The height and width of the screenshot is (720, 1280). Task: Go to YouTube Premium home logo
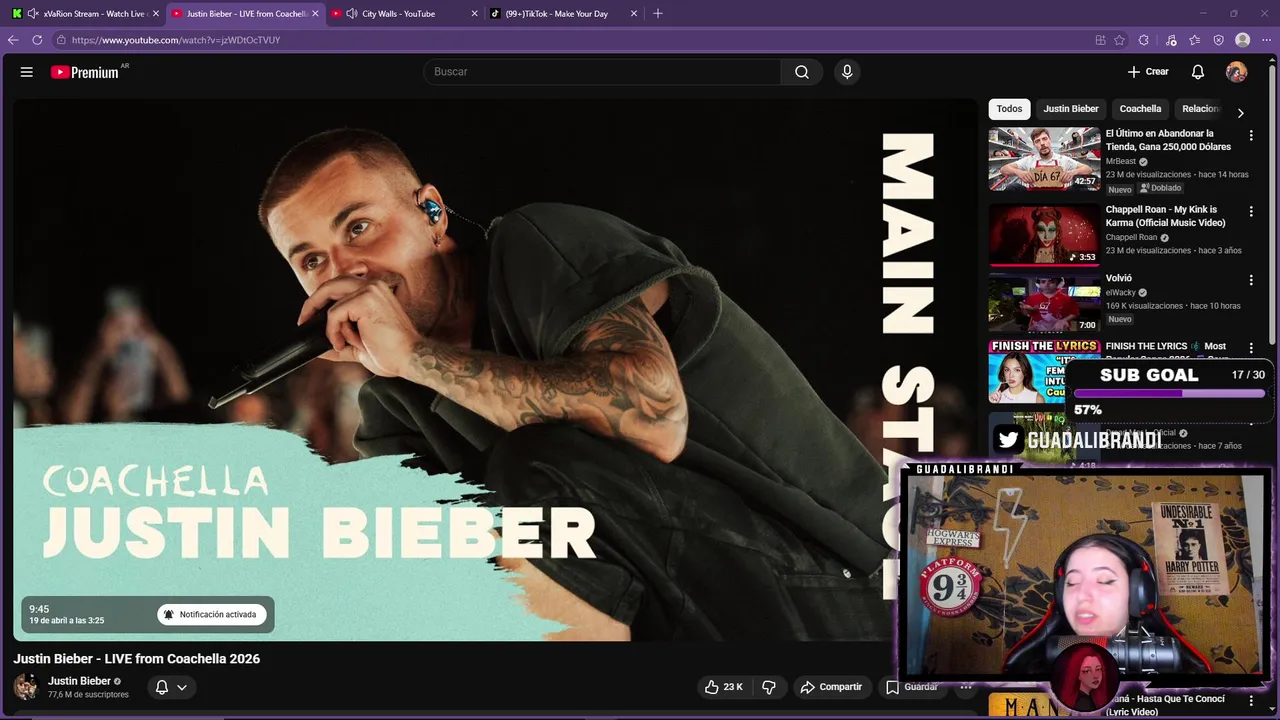(x=85, y=72)
